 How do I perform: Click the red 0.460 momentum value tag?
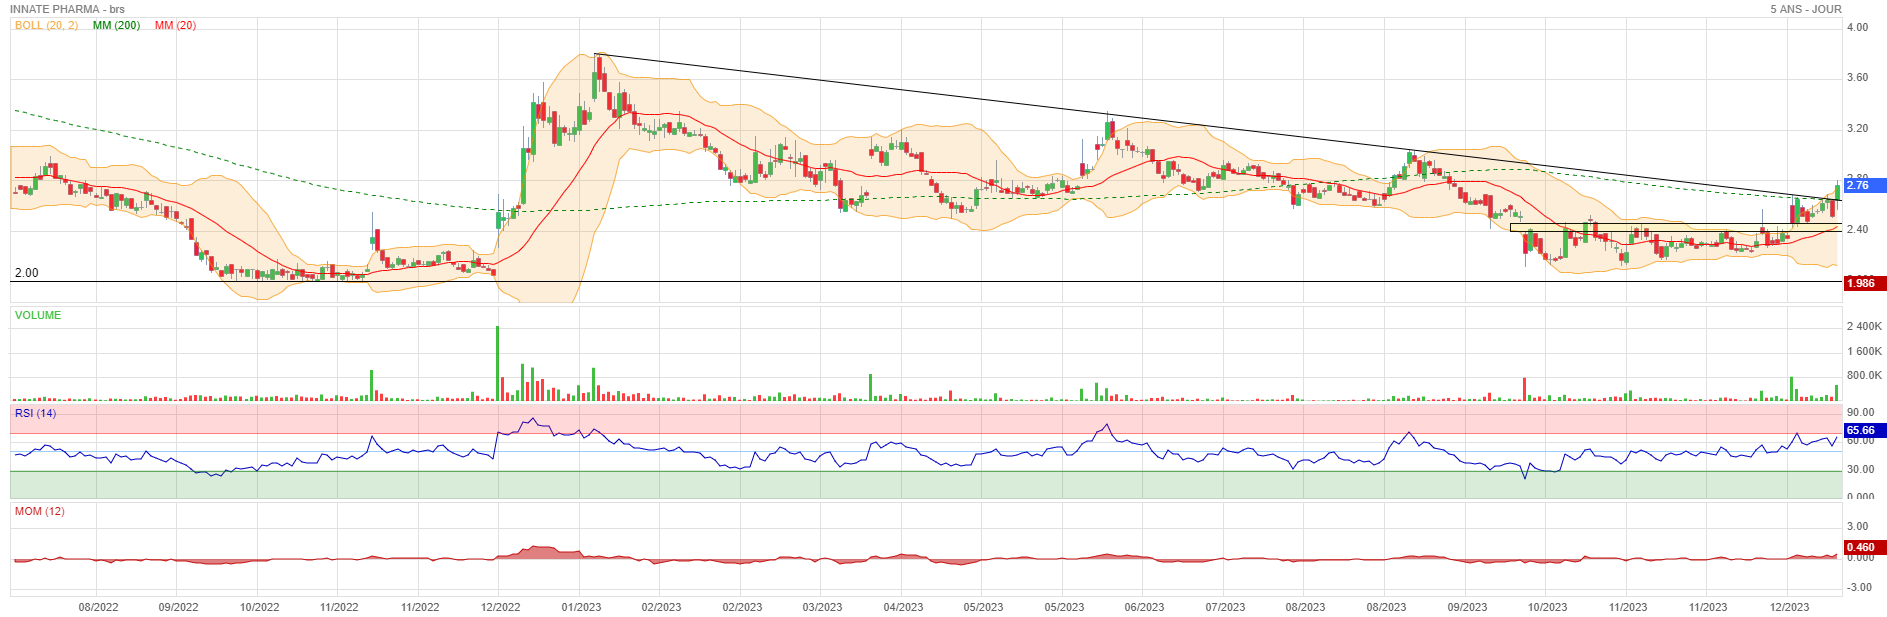coord(1864,547)
